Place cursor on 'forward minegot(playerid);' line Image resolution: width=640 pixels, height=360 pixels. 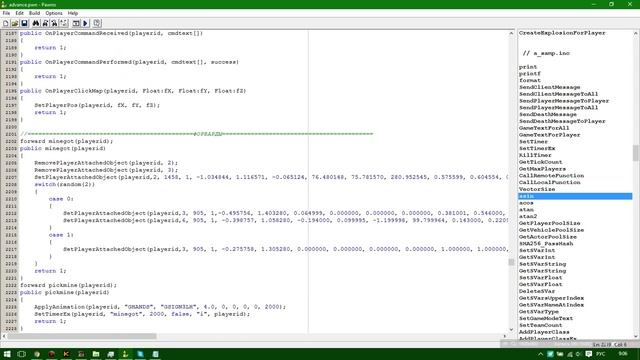67,141
